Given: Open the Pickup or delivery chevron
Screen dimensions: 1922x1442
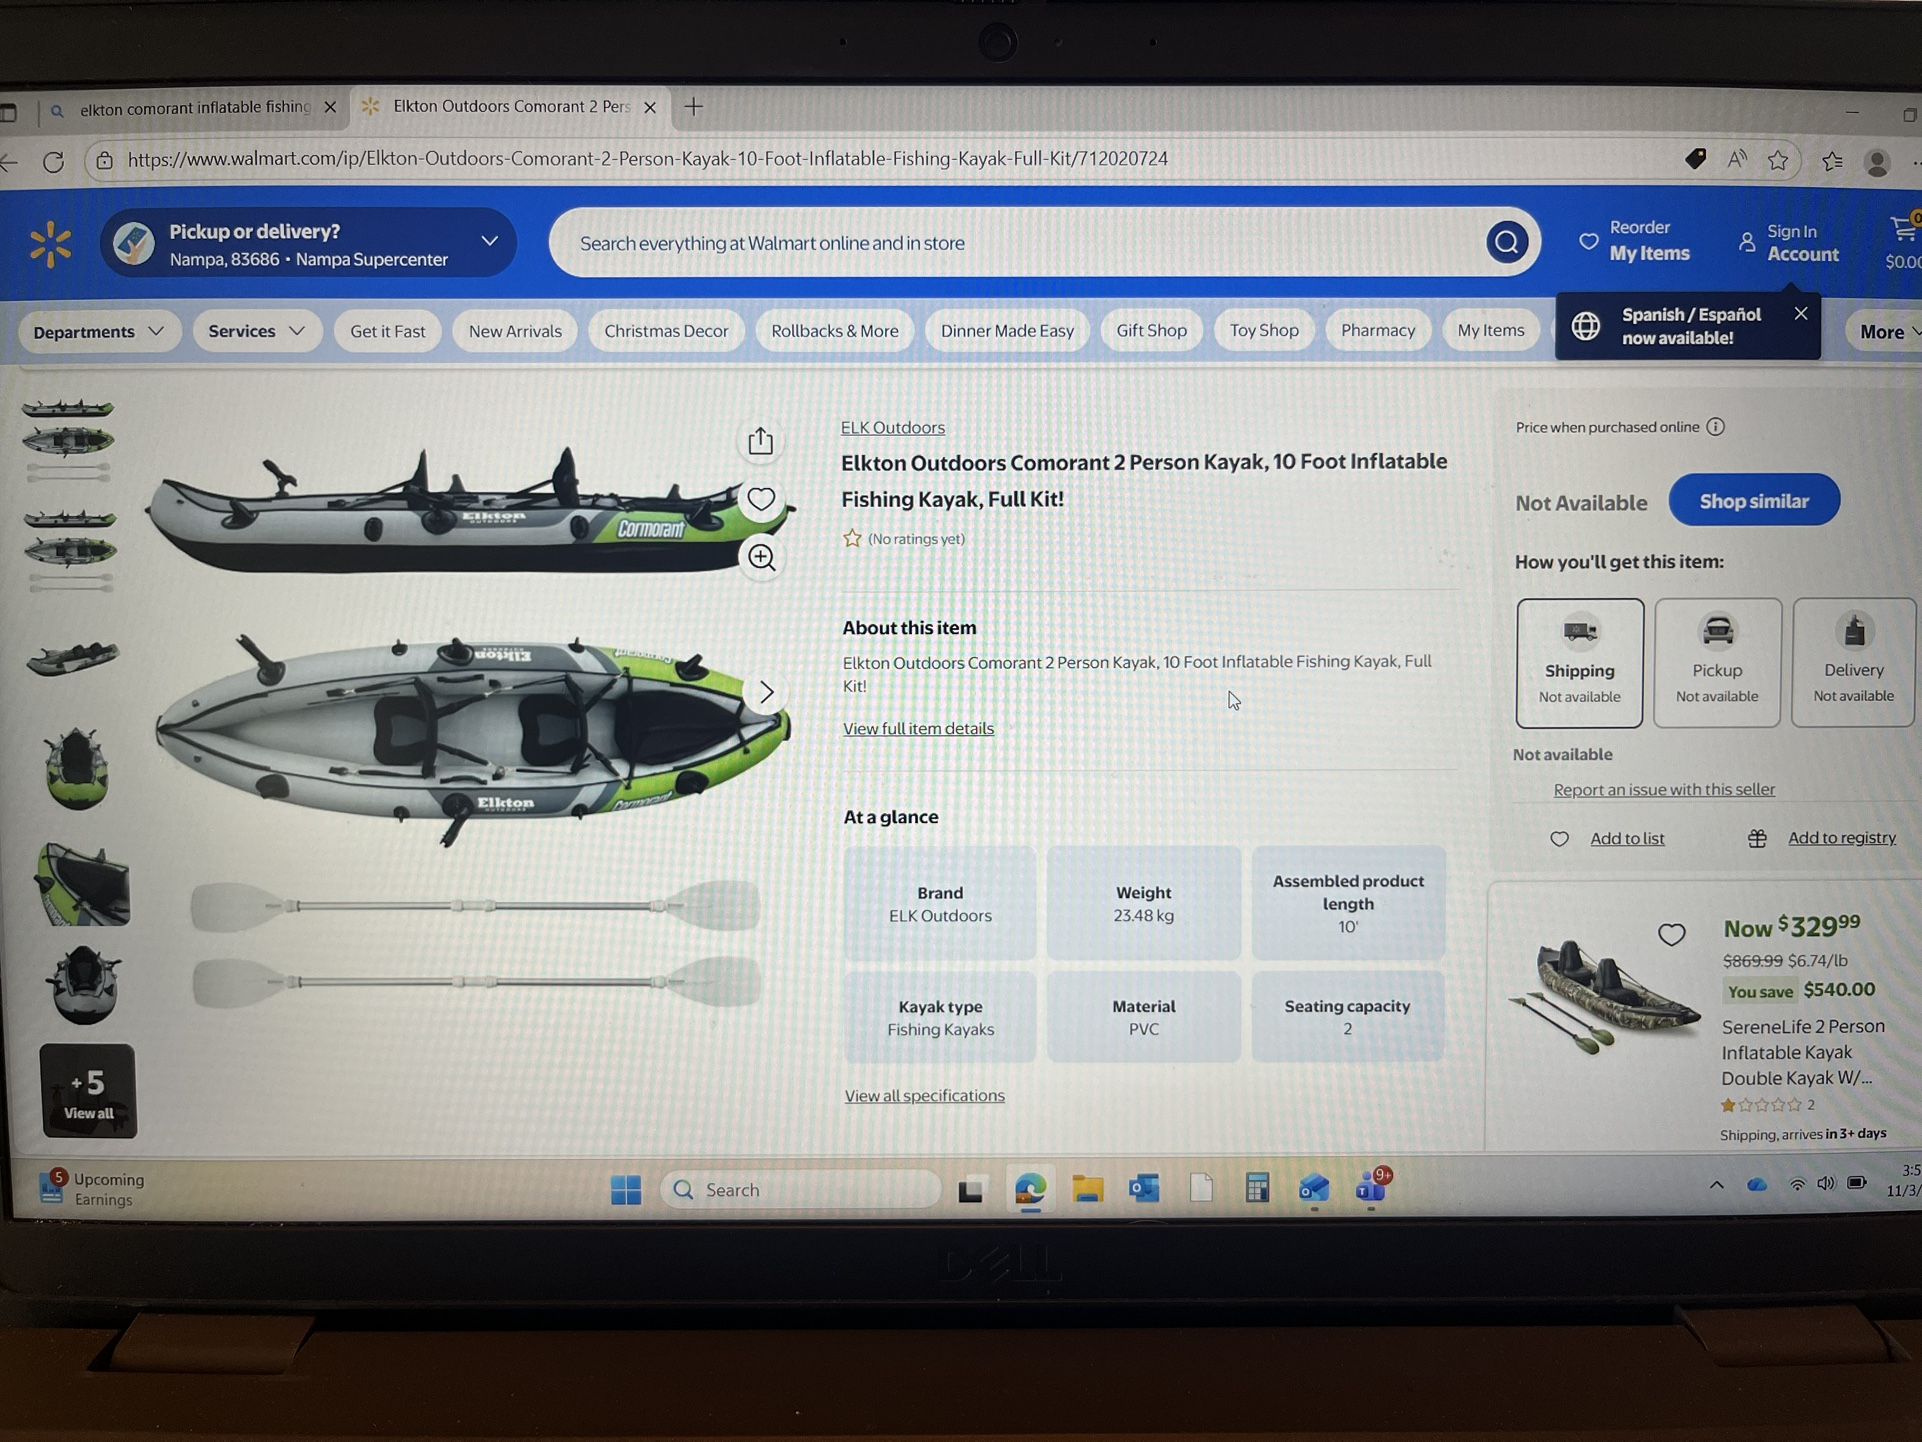Looking at the screenshot, I should [489, 241].
